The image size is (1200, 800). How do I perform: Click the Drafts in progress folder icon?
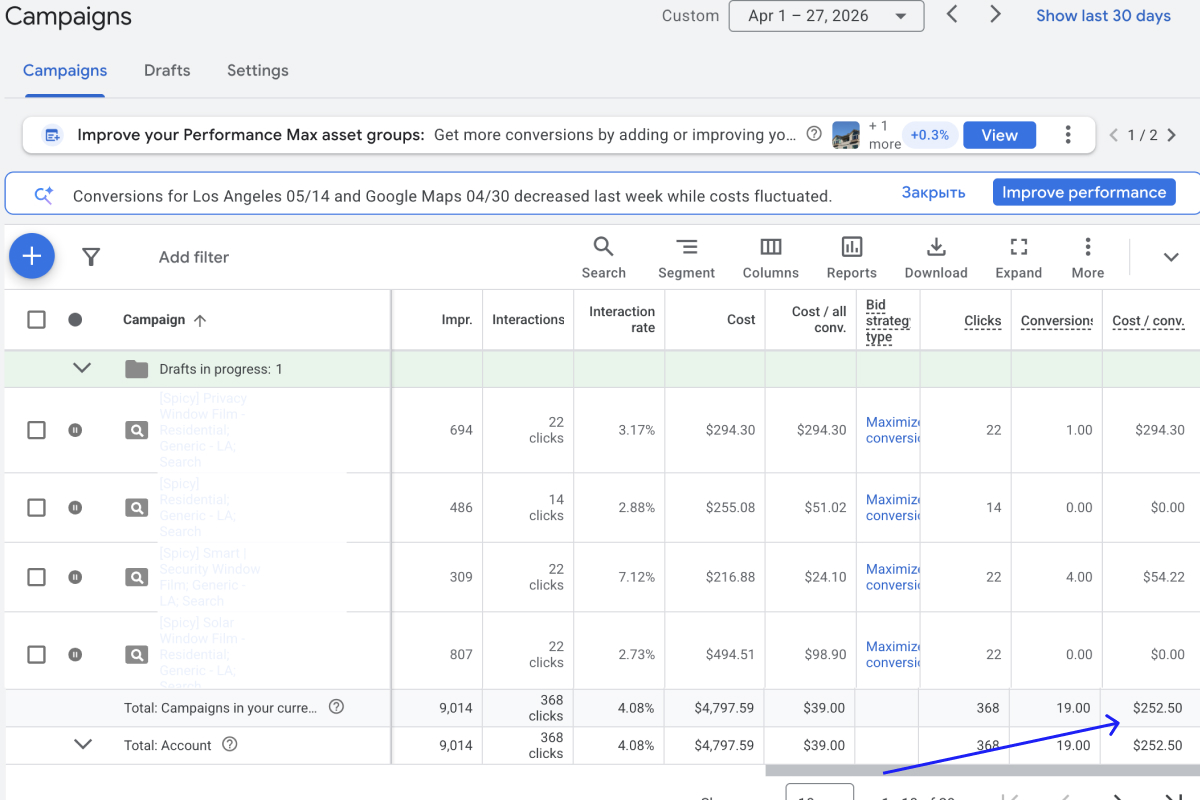coord(136,369)
